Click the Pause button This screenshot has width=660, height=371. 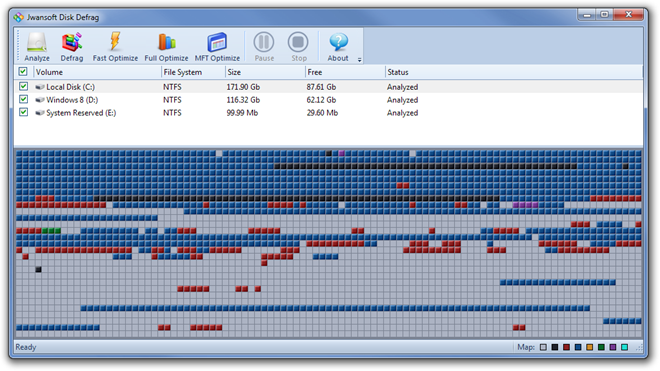pos(264,46)
